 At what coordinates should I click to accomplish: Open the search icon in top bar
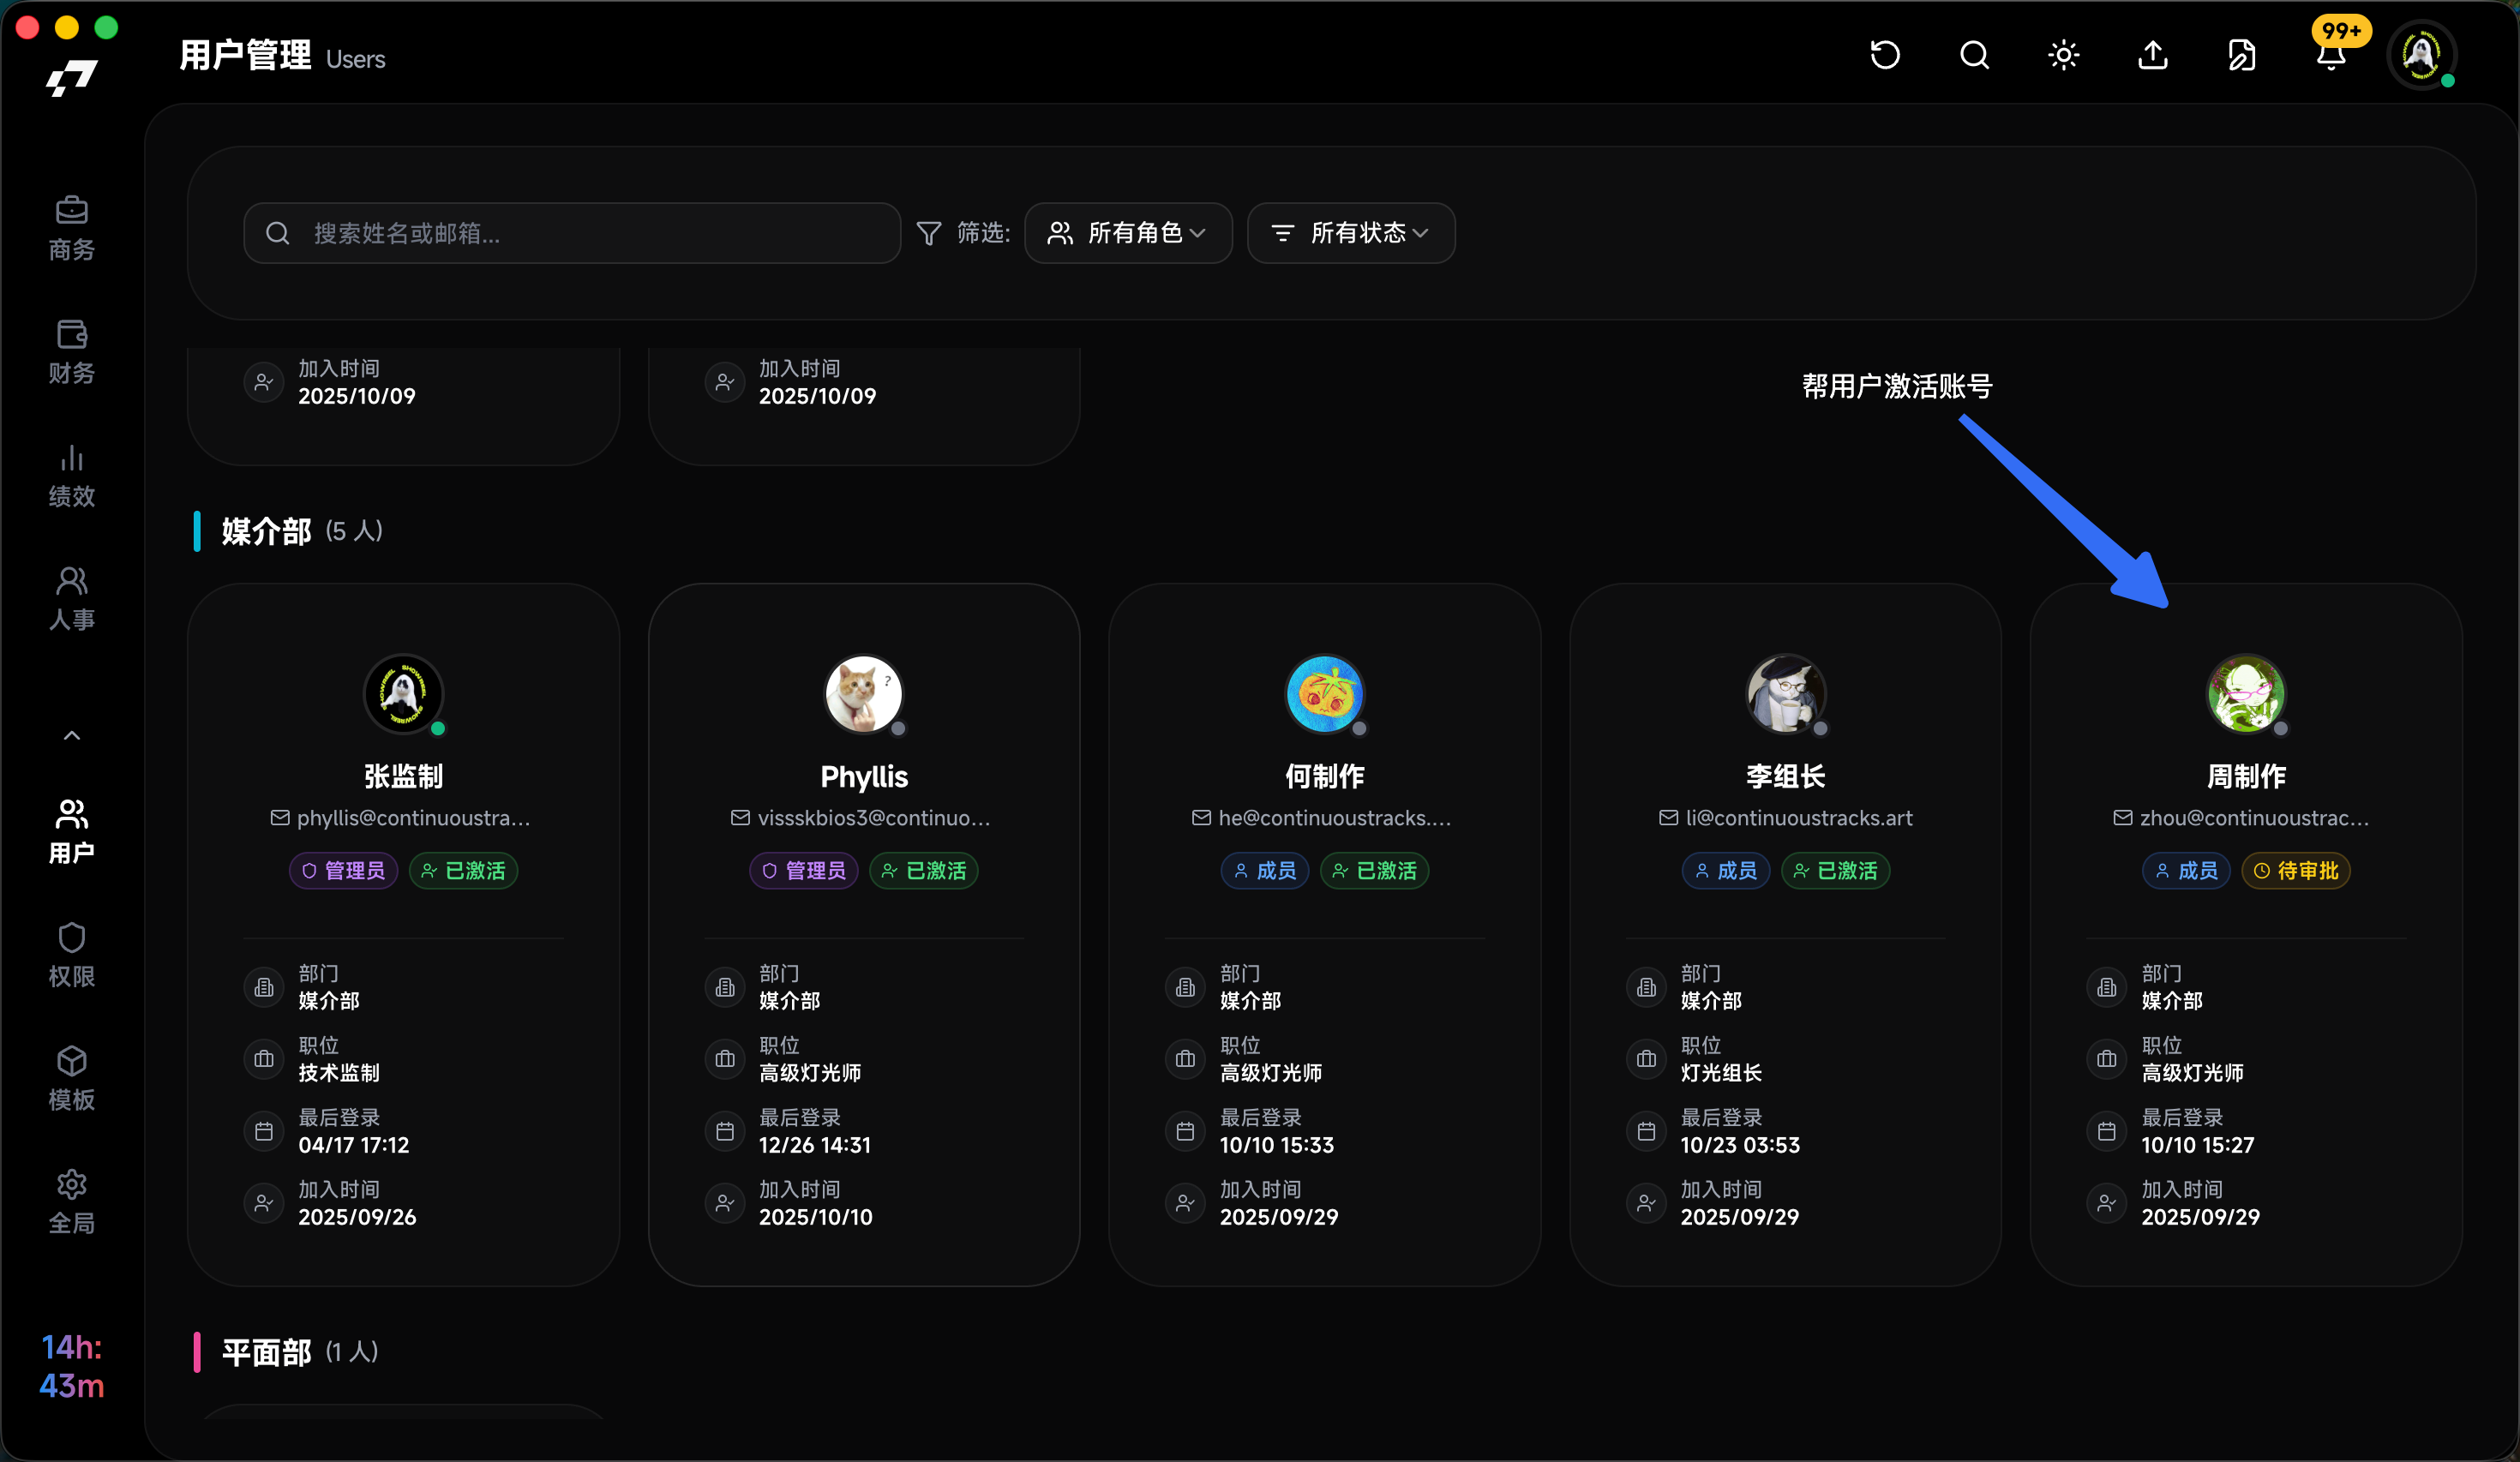click(x=1974, y=55)
